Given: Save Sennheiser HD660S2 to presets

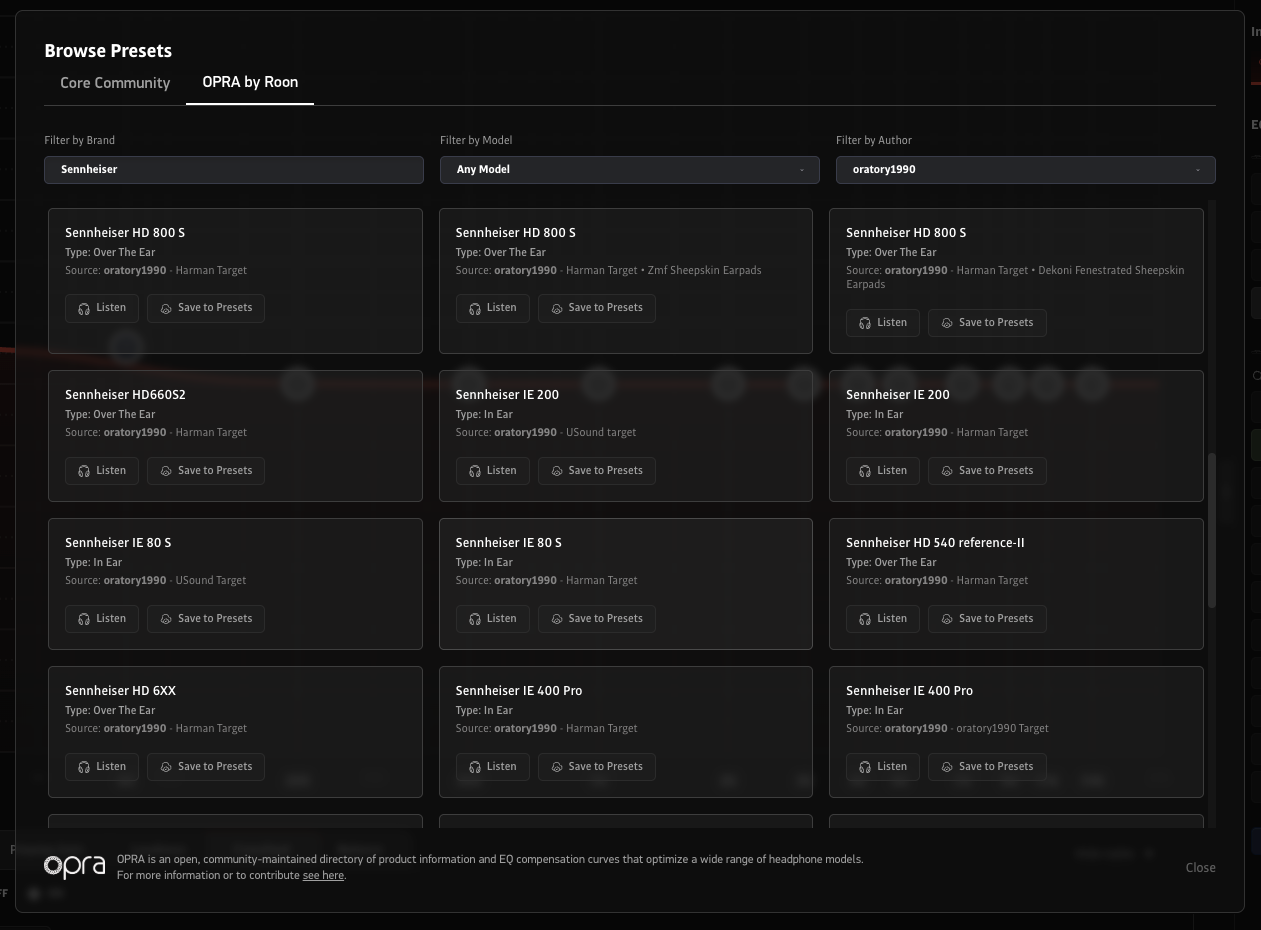Looking at the screenshot, I should (206, 471).
